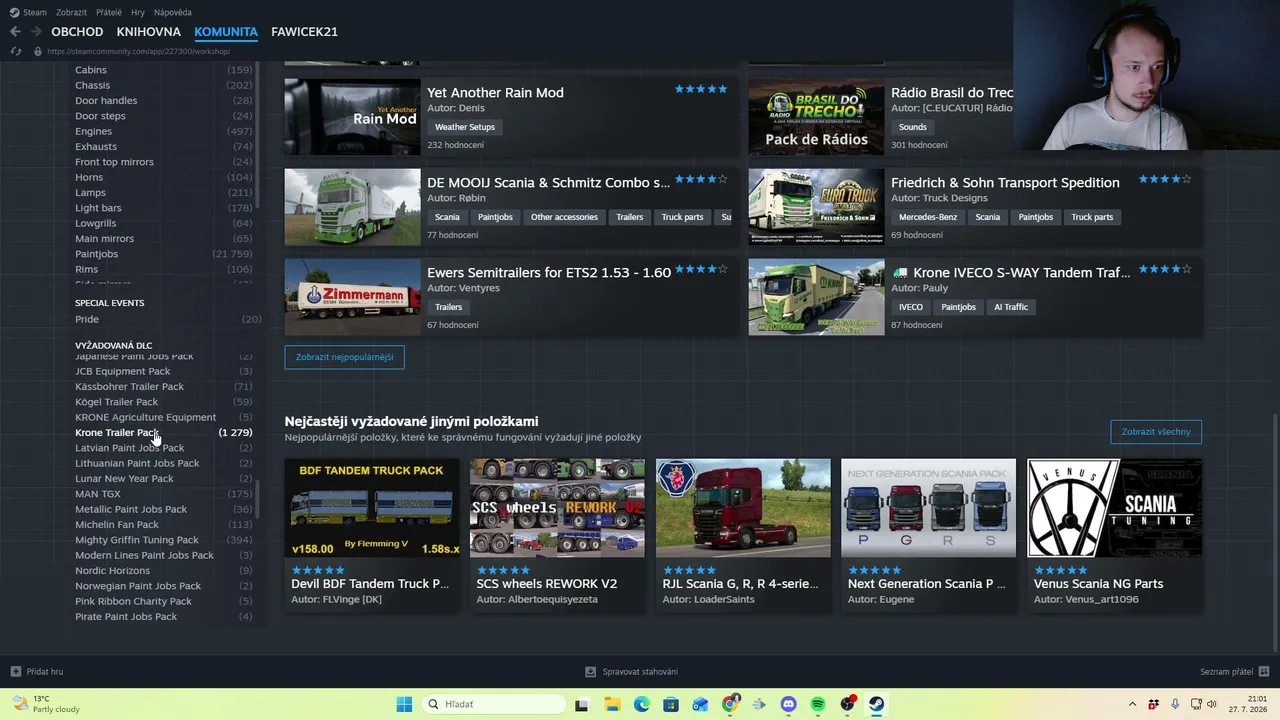Open the Windows Start menu
The image size is (1280, 720).
404,704
